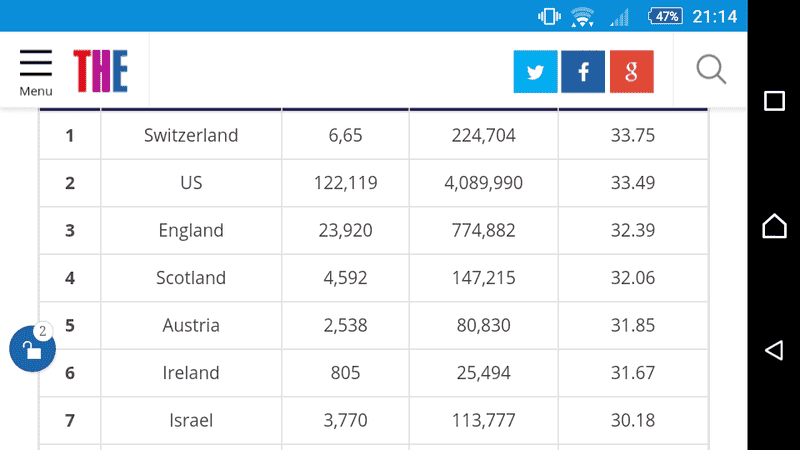Share via the Facebook button
Viewport: 800px width, 450px height.
583,72
